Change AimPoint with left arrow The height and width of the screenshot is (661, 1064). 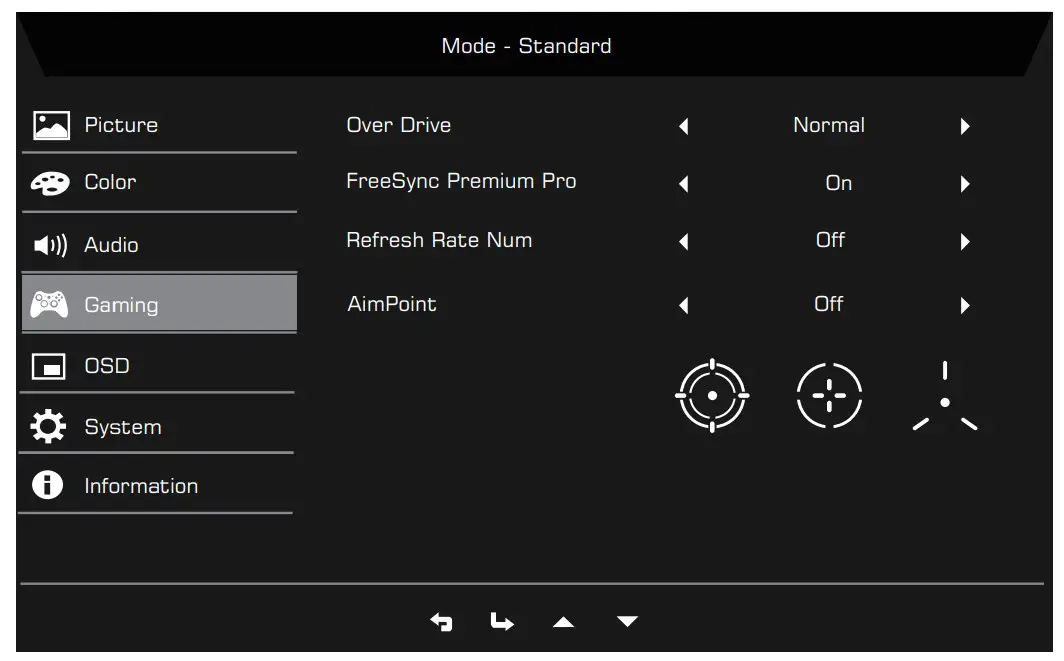[684, 305]
